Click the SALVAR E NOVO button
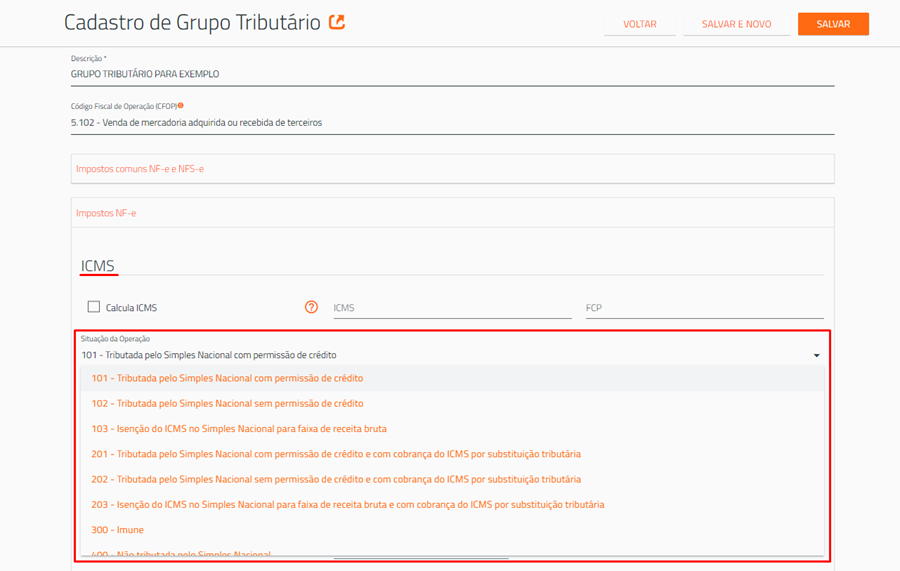 coord(736,24)
